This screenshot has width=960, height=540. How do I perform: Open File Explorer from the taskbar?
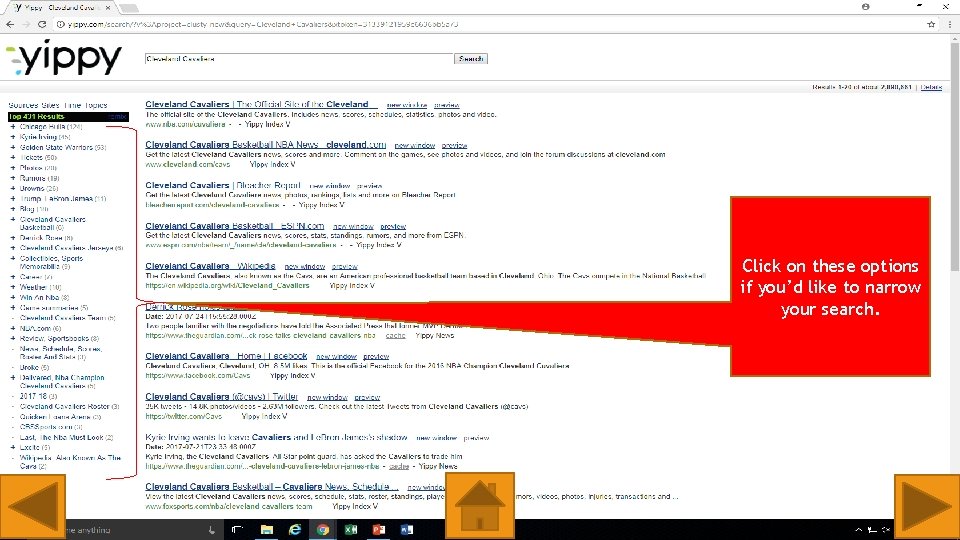pos(266,530)
